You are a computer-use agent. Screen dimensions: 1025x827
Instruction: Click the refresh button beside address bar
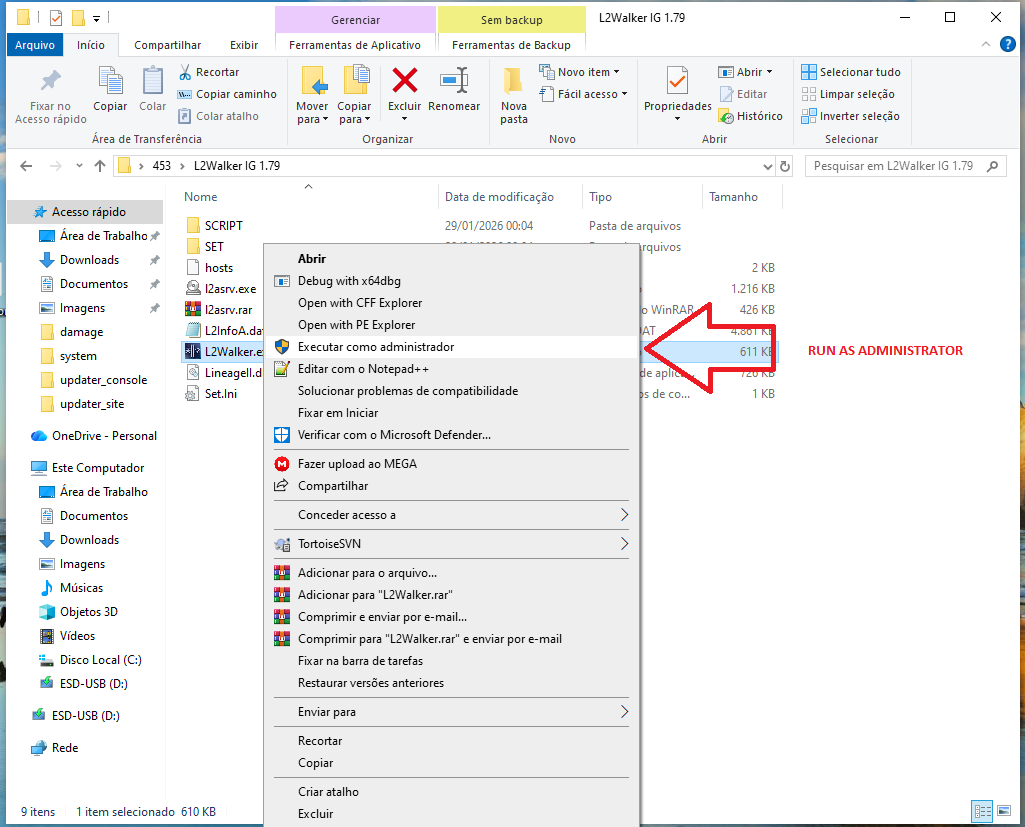click(785, 166)
